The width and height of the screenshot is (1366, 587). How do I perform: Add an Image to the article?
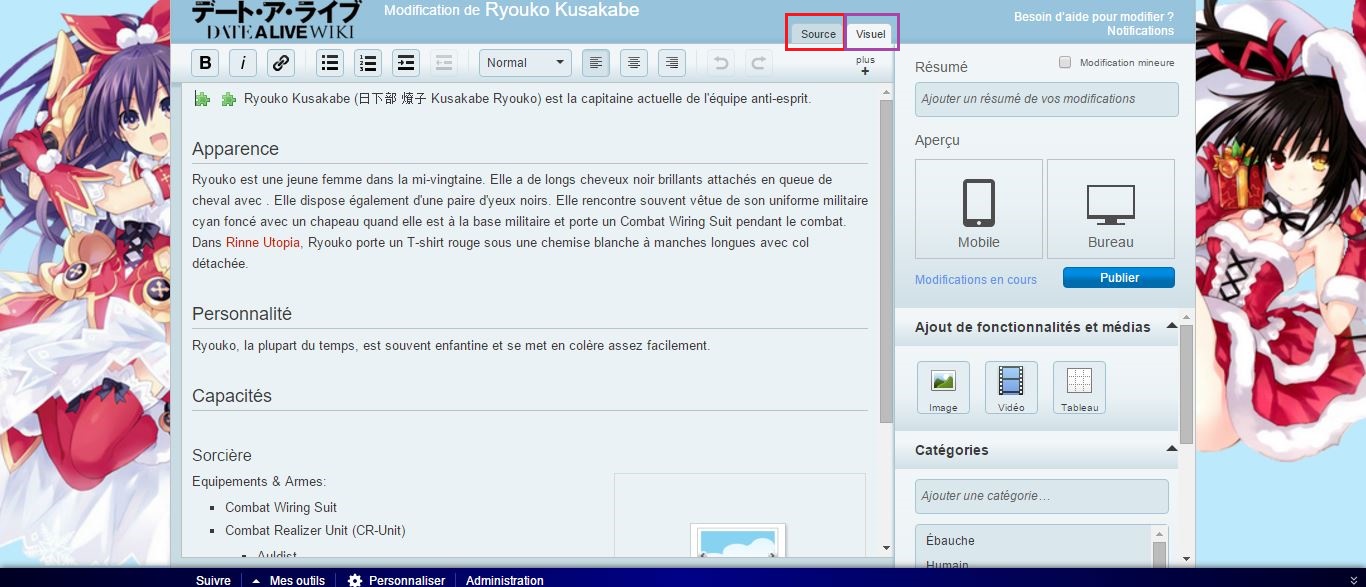click(x=943, y=388)
